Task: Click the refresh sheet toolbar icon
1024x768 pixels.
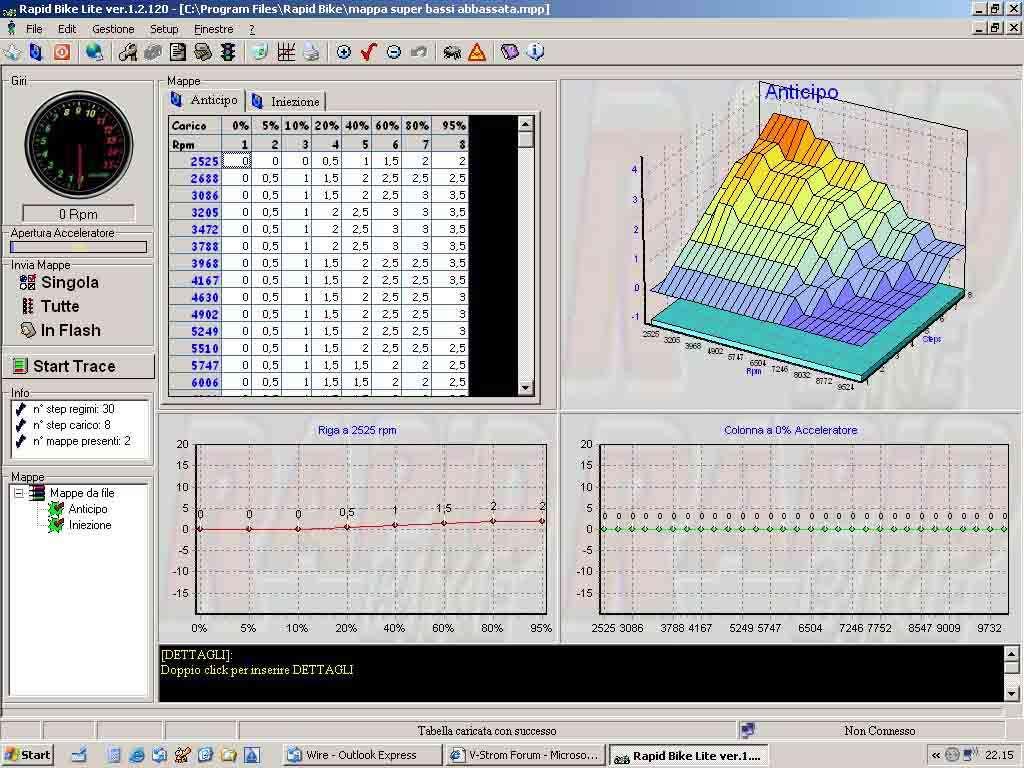Action: coord(260,52)
